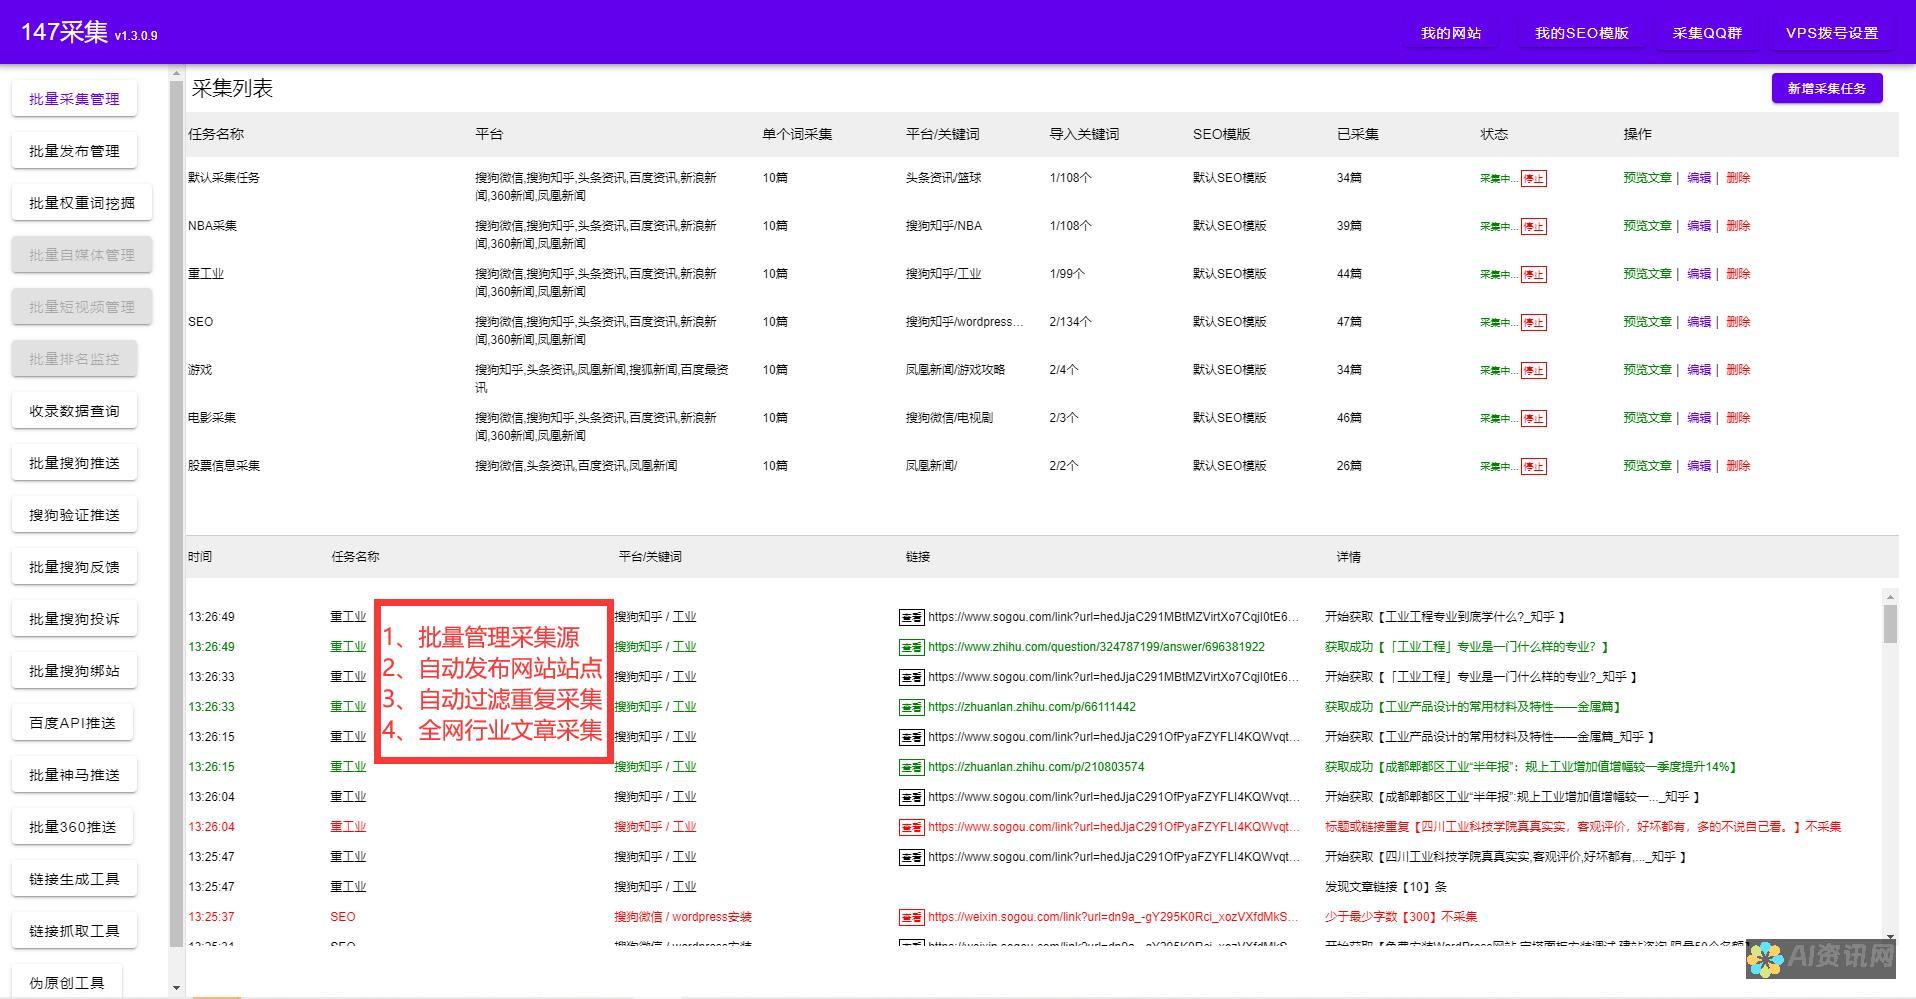The image size is (1916, 999).
Task: Click view icon beside zhuanlan.zhihu.com/p/66111442 link
Action: pyautogui.click(x=911, y=707)
